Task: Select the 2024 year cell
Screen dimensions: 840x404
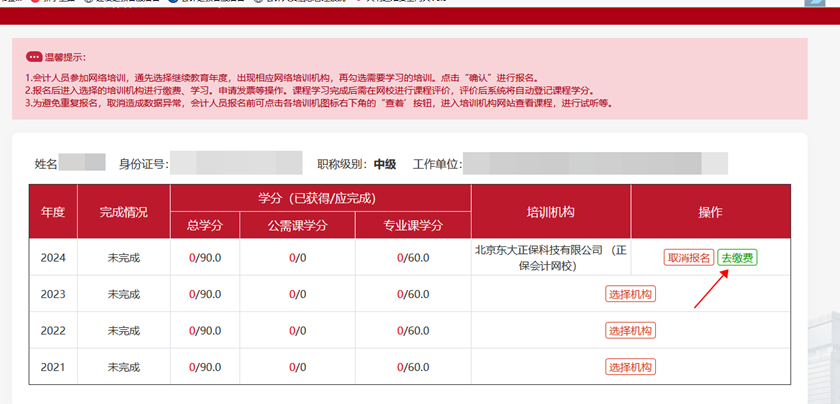Action: (52, 258)
